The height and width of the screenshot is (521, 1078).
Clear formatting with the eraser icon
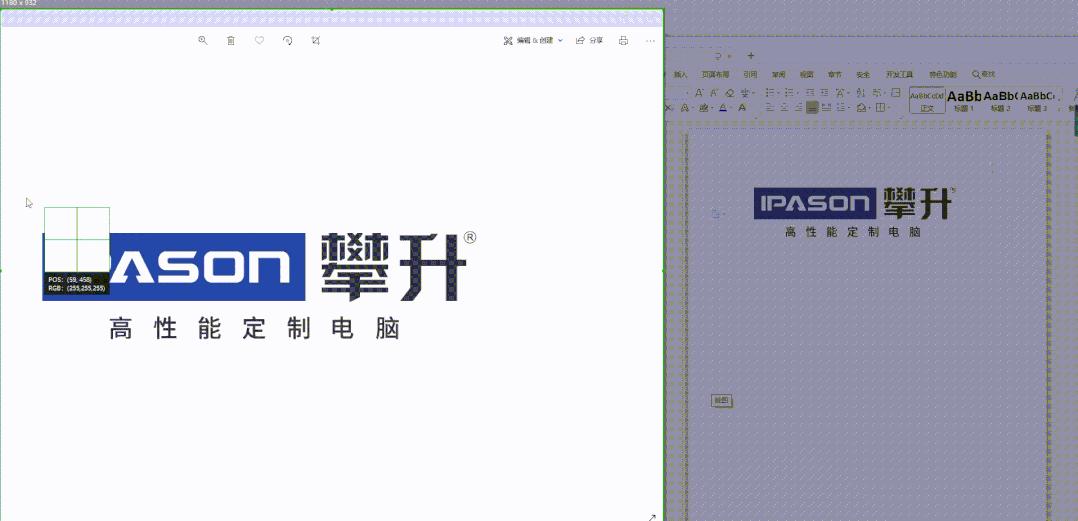pyautogui.click(x=730, y=93)
